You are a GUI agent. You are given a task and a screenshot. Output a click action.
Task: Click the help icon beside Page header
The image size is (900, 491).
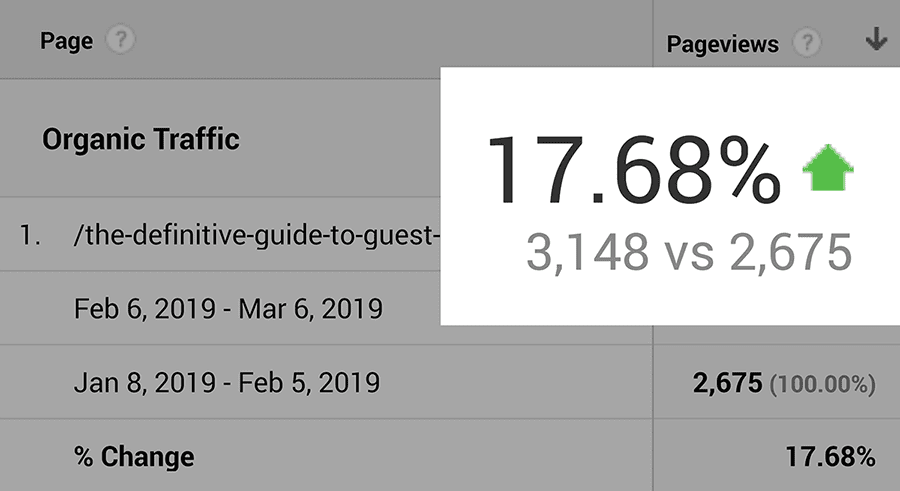121,41
